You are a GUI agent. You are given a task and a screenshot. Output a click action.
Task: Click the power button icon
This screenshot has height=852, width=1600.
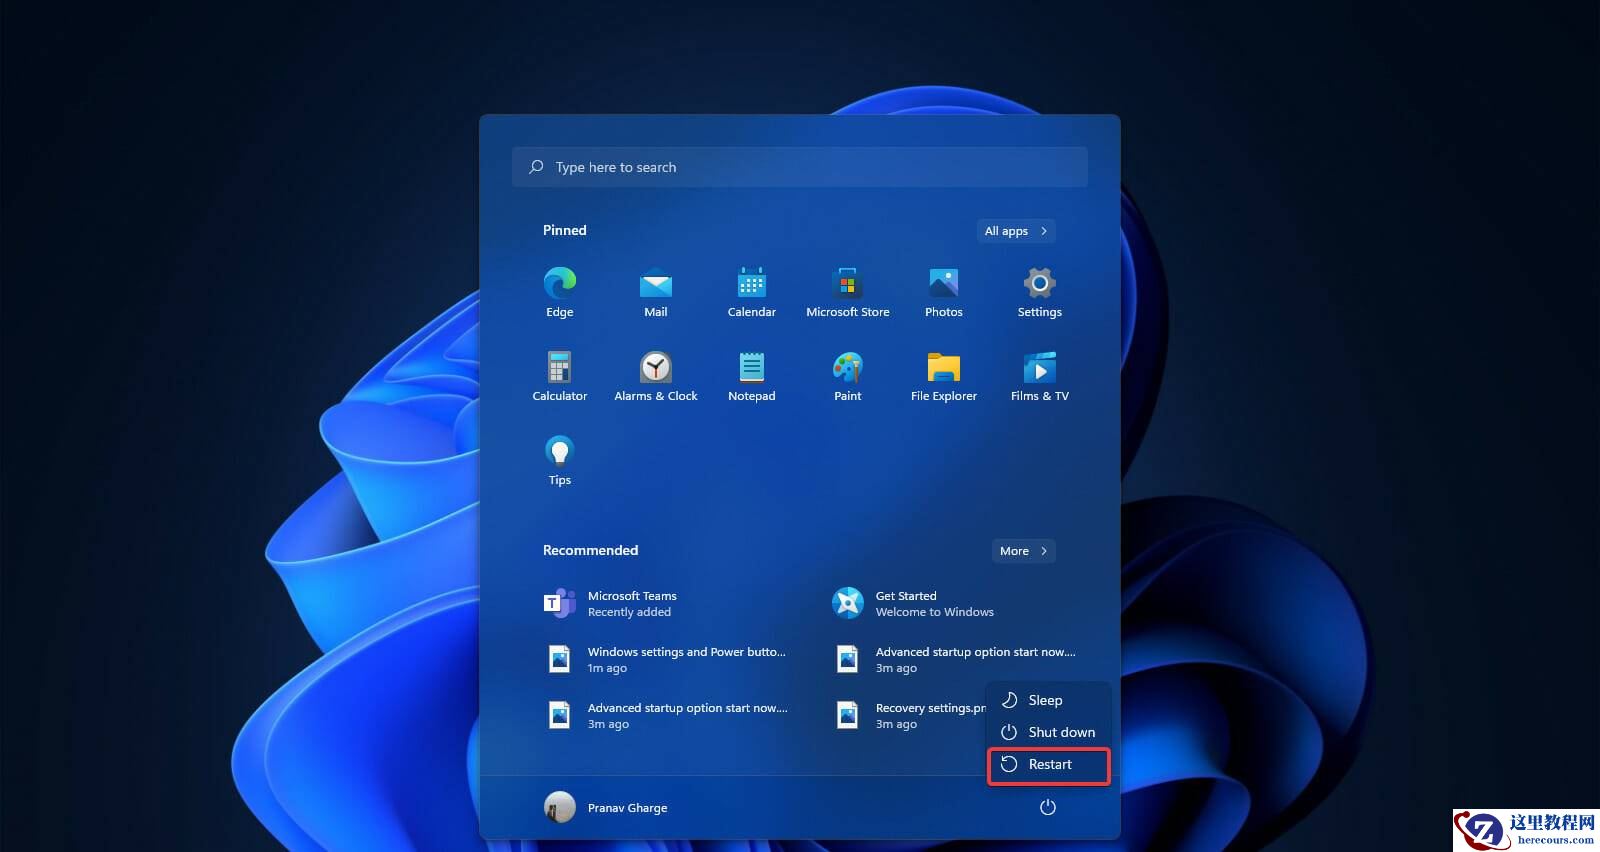tap(1048, 807)
